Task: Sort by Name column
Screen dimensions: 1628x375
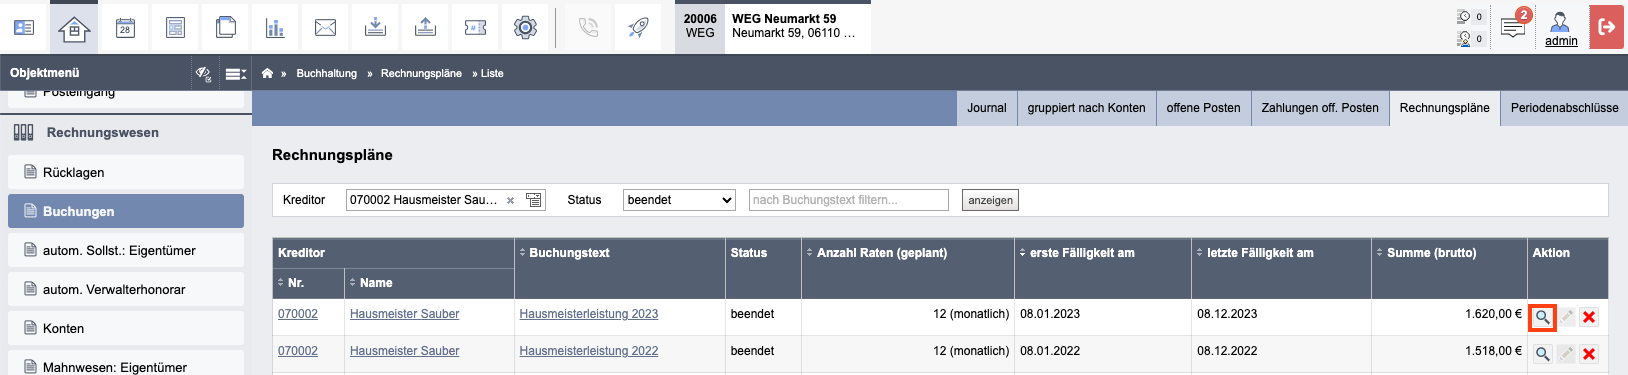Action: coord(371,283)
